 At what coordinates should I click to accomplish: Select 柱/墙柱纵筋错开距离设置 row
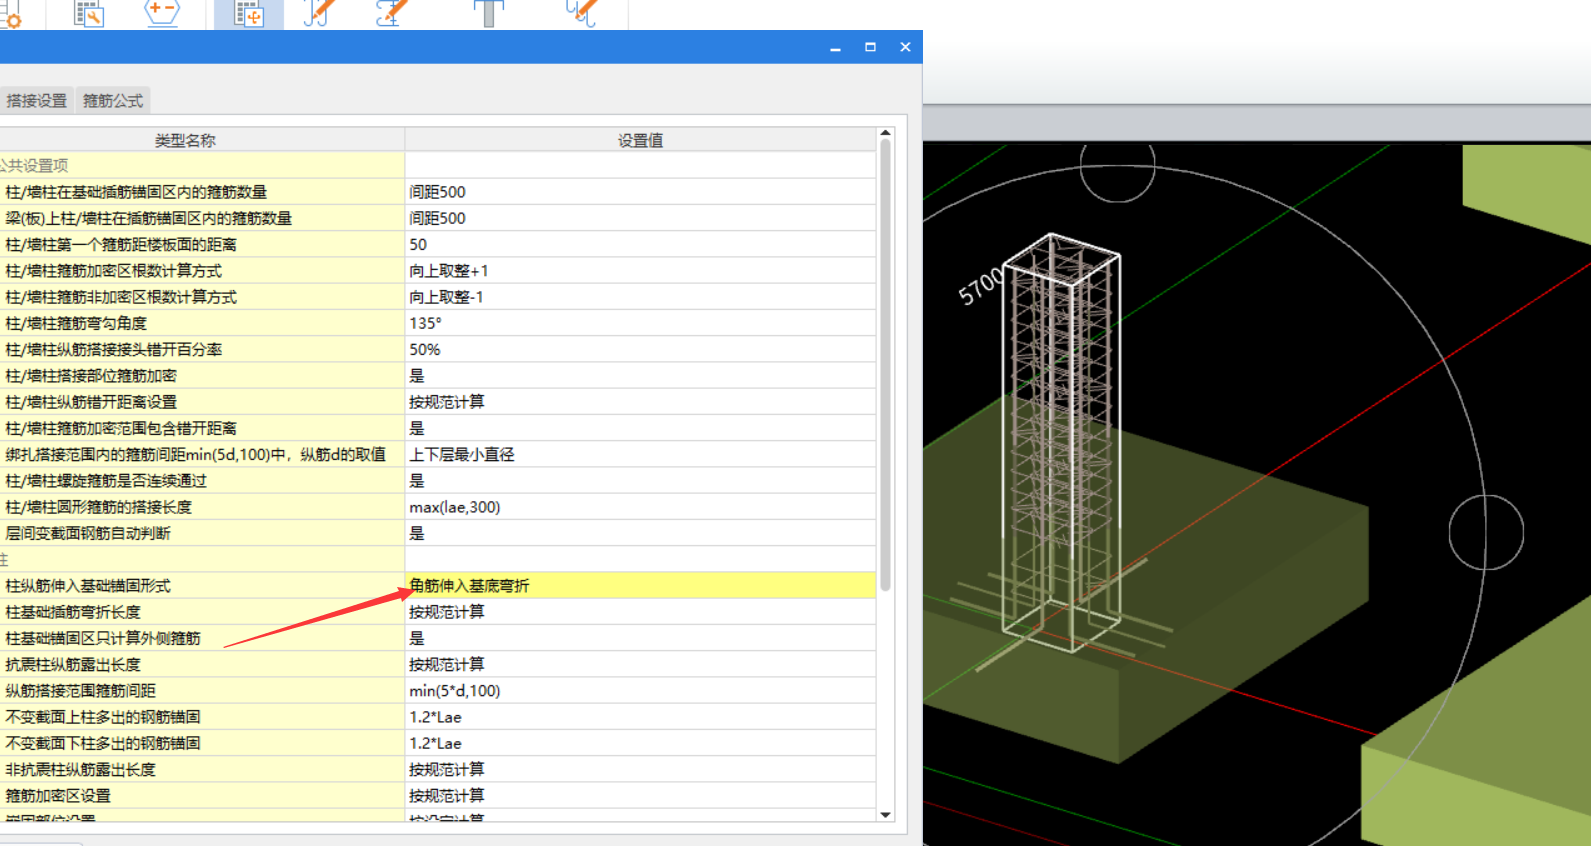202,402
